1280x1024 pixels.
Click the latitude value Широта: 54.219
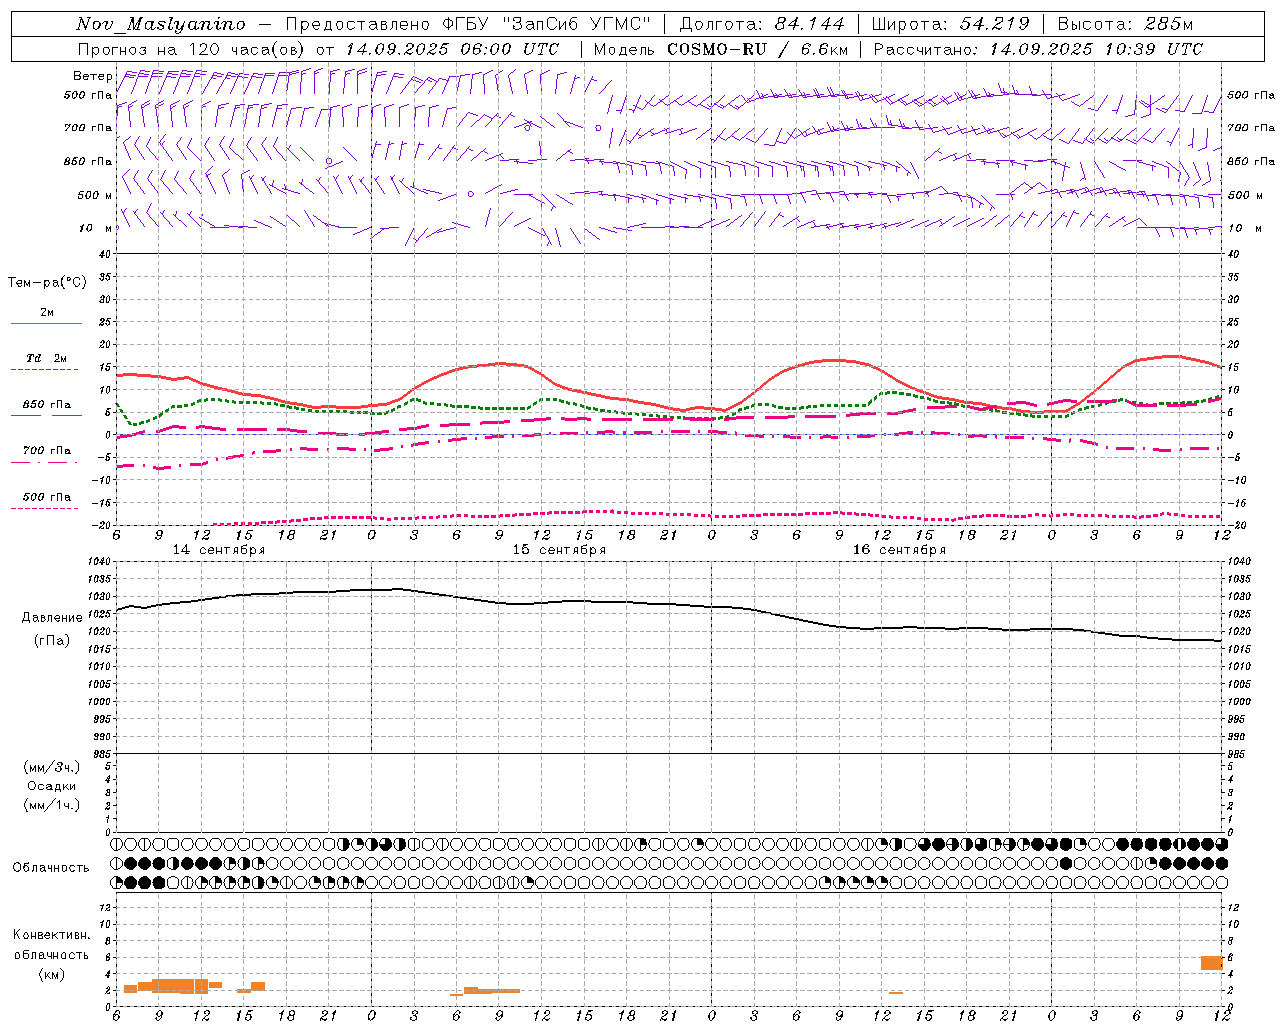pyautogui.click(x=950, y=24)
